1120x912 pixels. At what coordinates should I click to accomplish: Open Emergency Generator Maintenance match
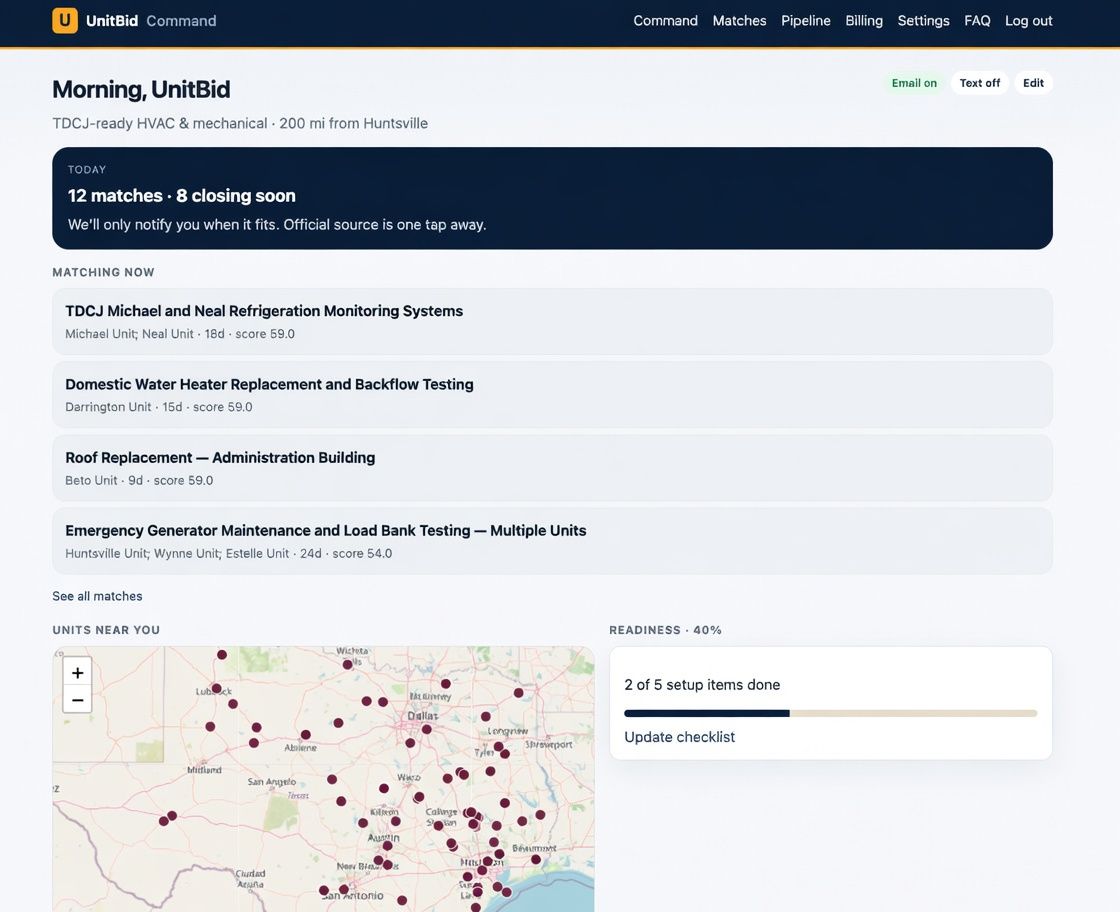(x=552, y=541)
